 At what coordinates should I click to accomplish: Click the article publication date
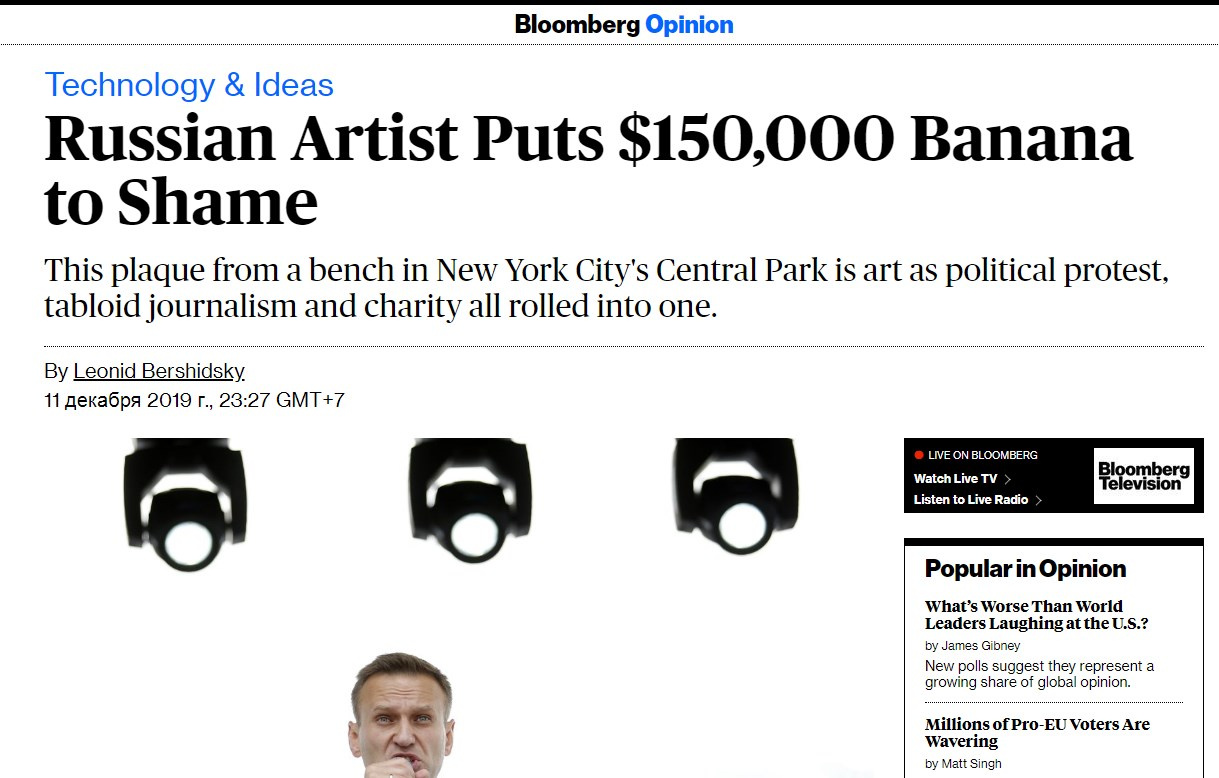(x=194, y=401)
